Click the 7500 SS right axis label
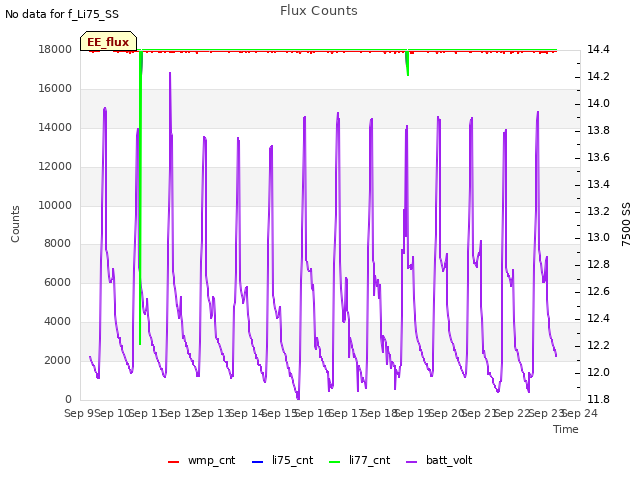 tap(626, 224)
